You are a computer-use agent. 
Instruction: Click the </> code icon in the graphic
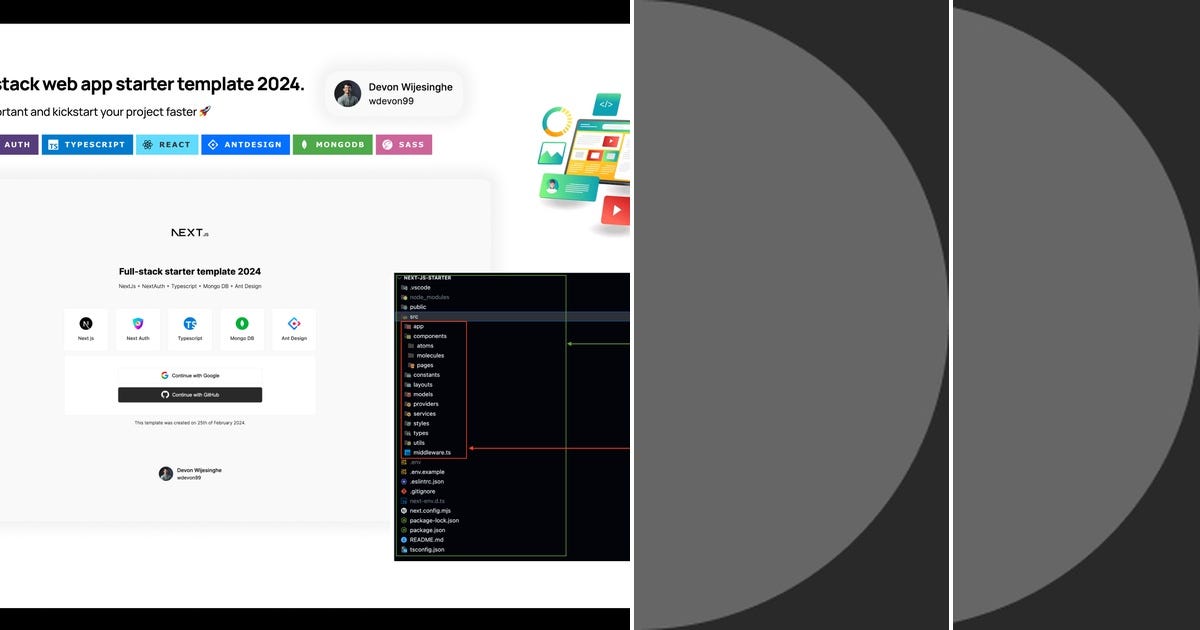pyautogui.click(x=605, y=103)
